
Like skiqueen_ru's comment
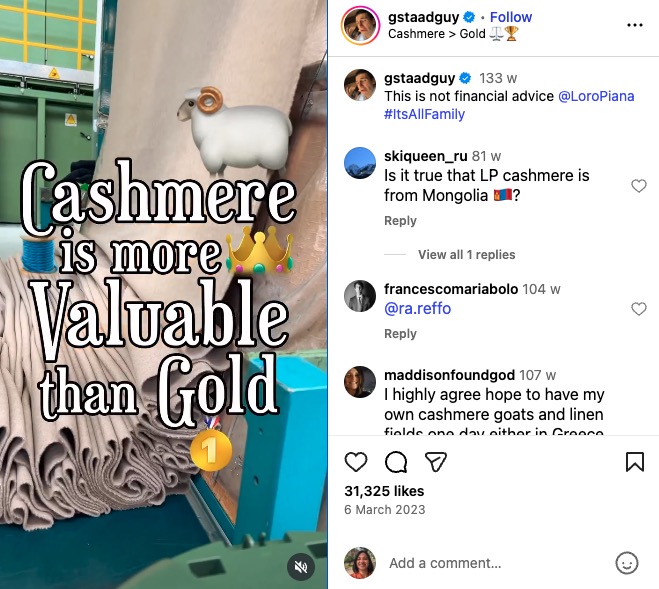[x=639, y=185]
